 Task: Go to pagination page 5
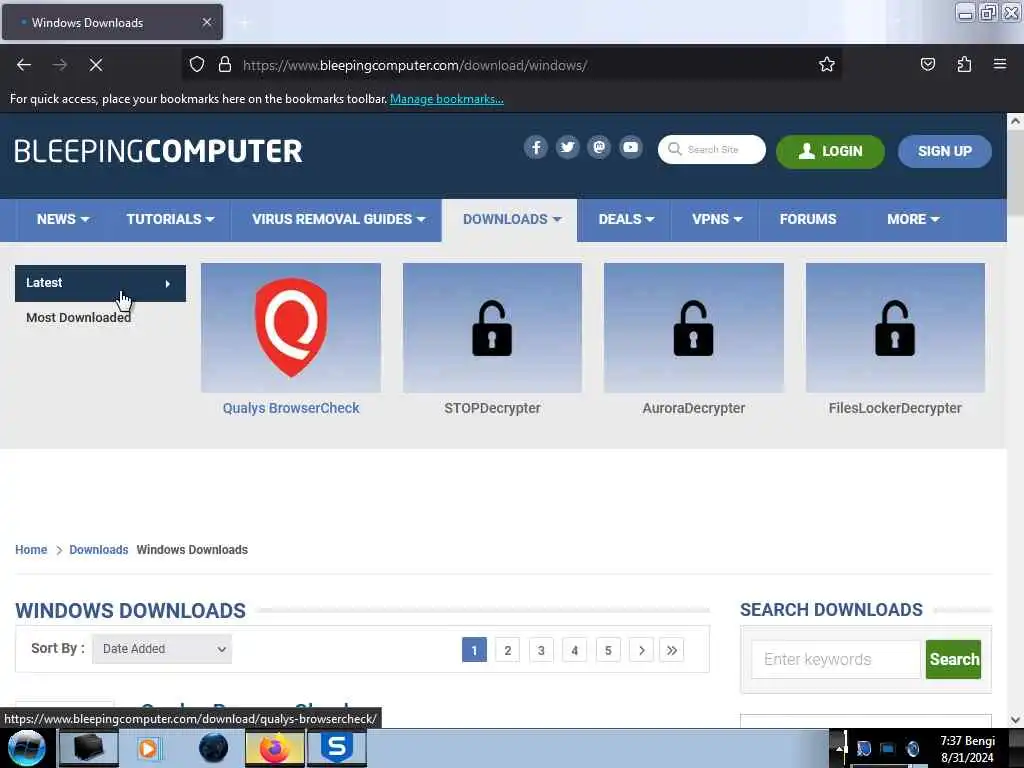[x=608, y=650]
